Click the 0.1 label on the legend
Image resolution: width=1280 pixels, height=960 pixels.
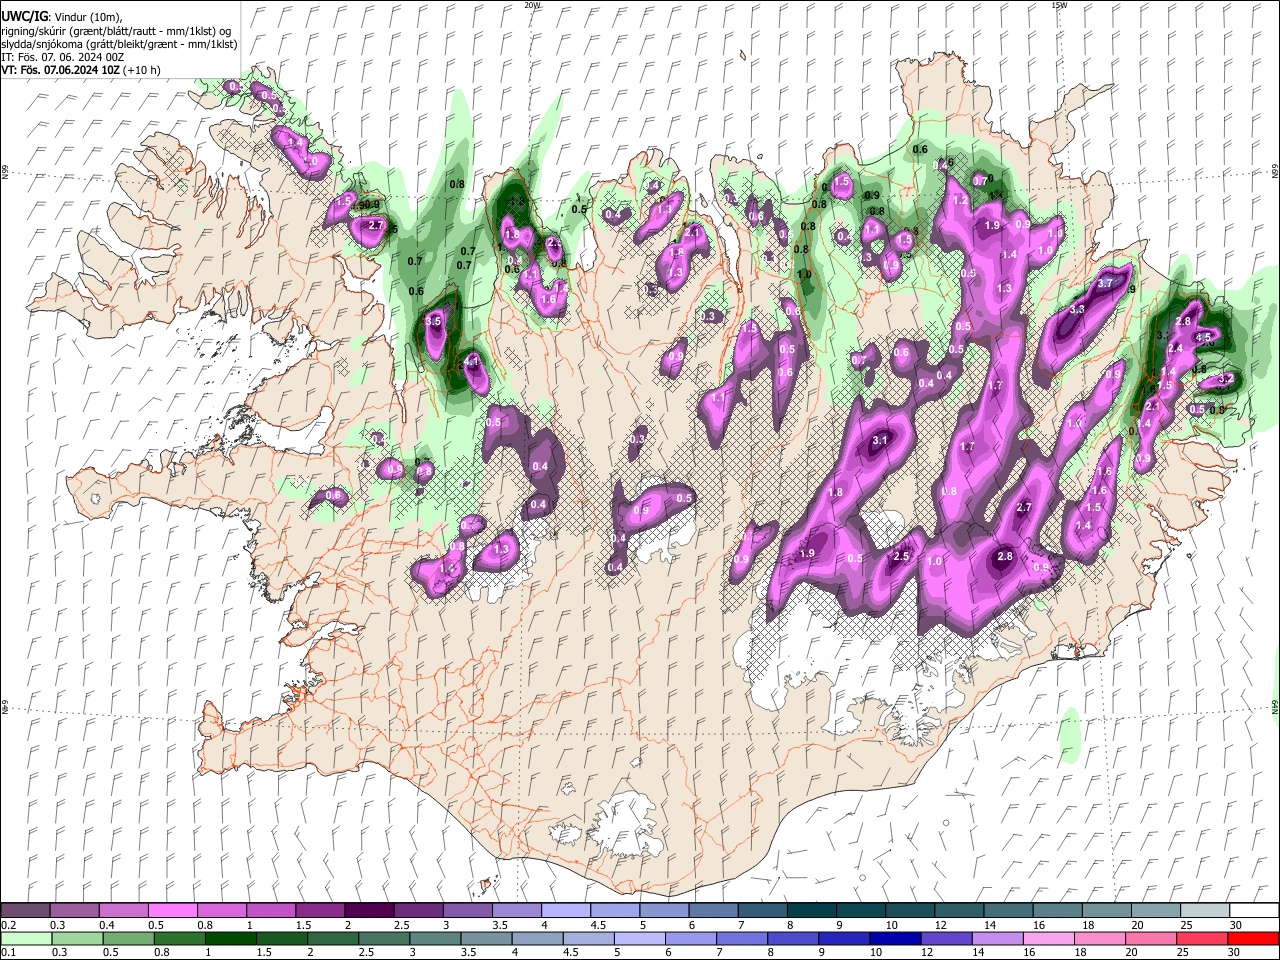coord(8,952)
